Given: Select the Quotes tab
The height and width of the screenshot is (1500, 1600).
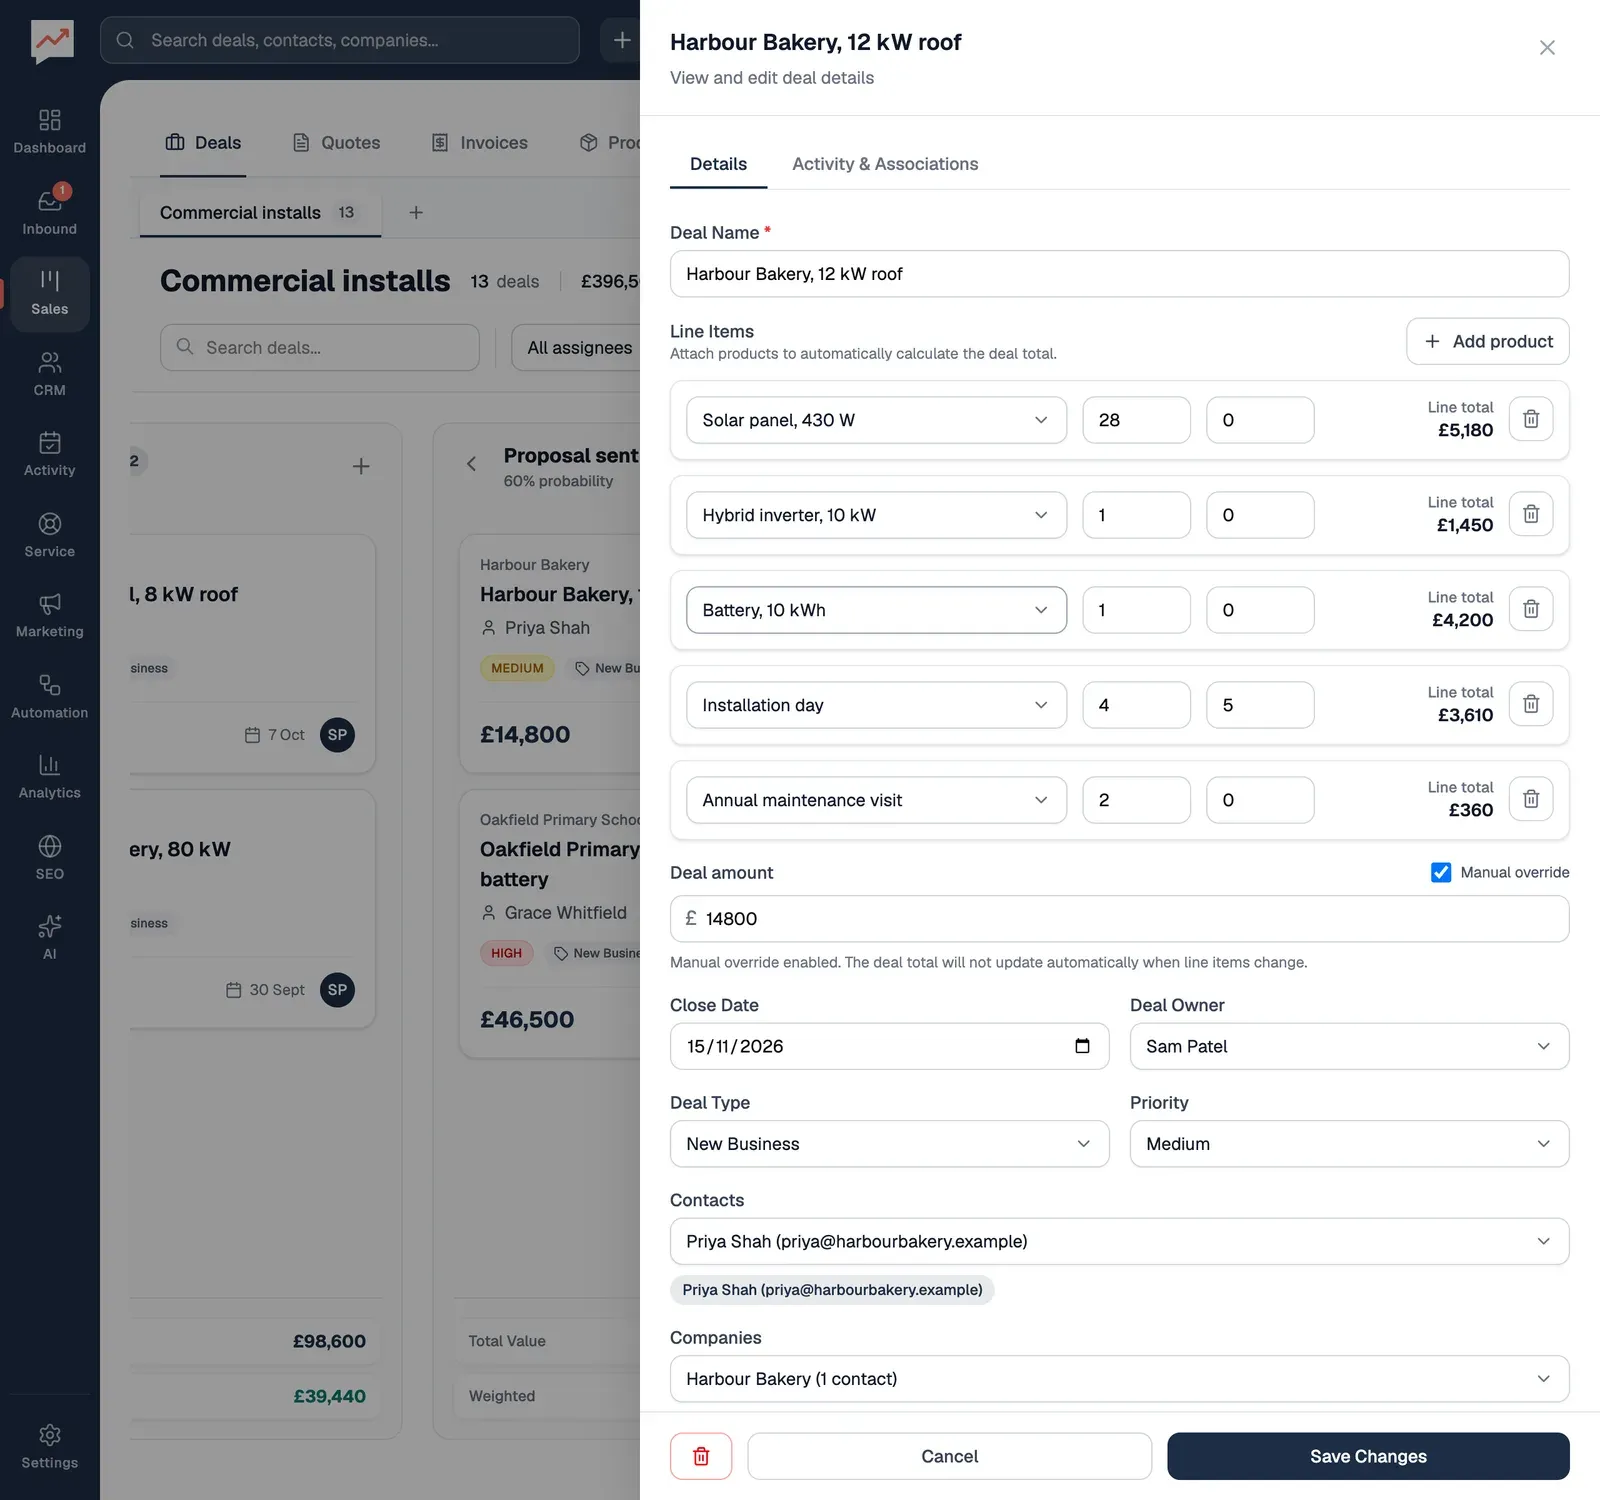Looking at the screenshot, I should (336, 143).
